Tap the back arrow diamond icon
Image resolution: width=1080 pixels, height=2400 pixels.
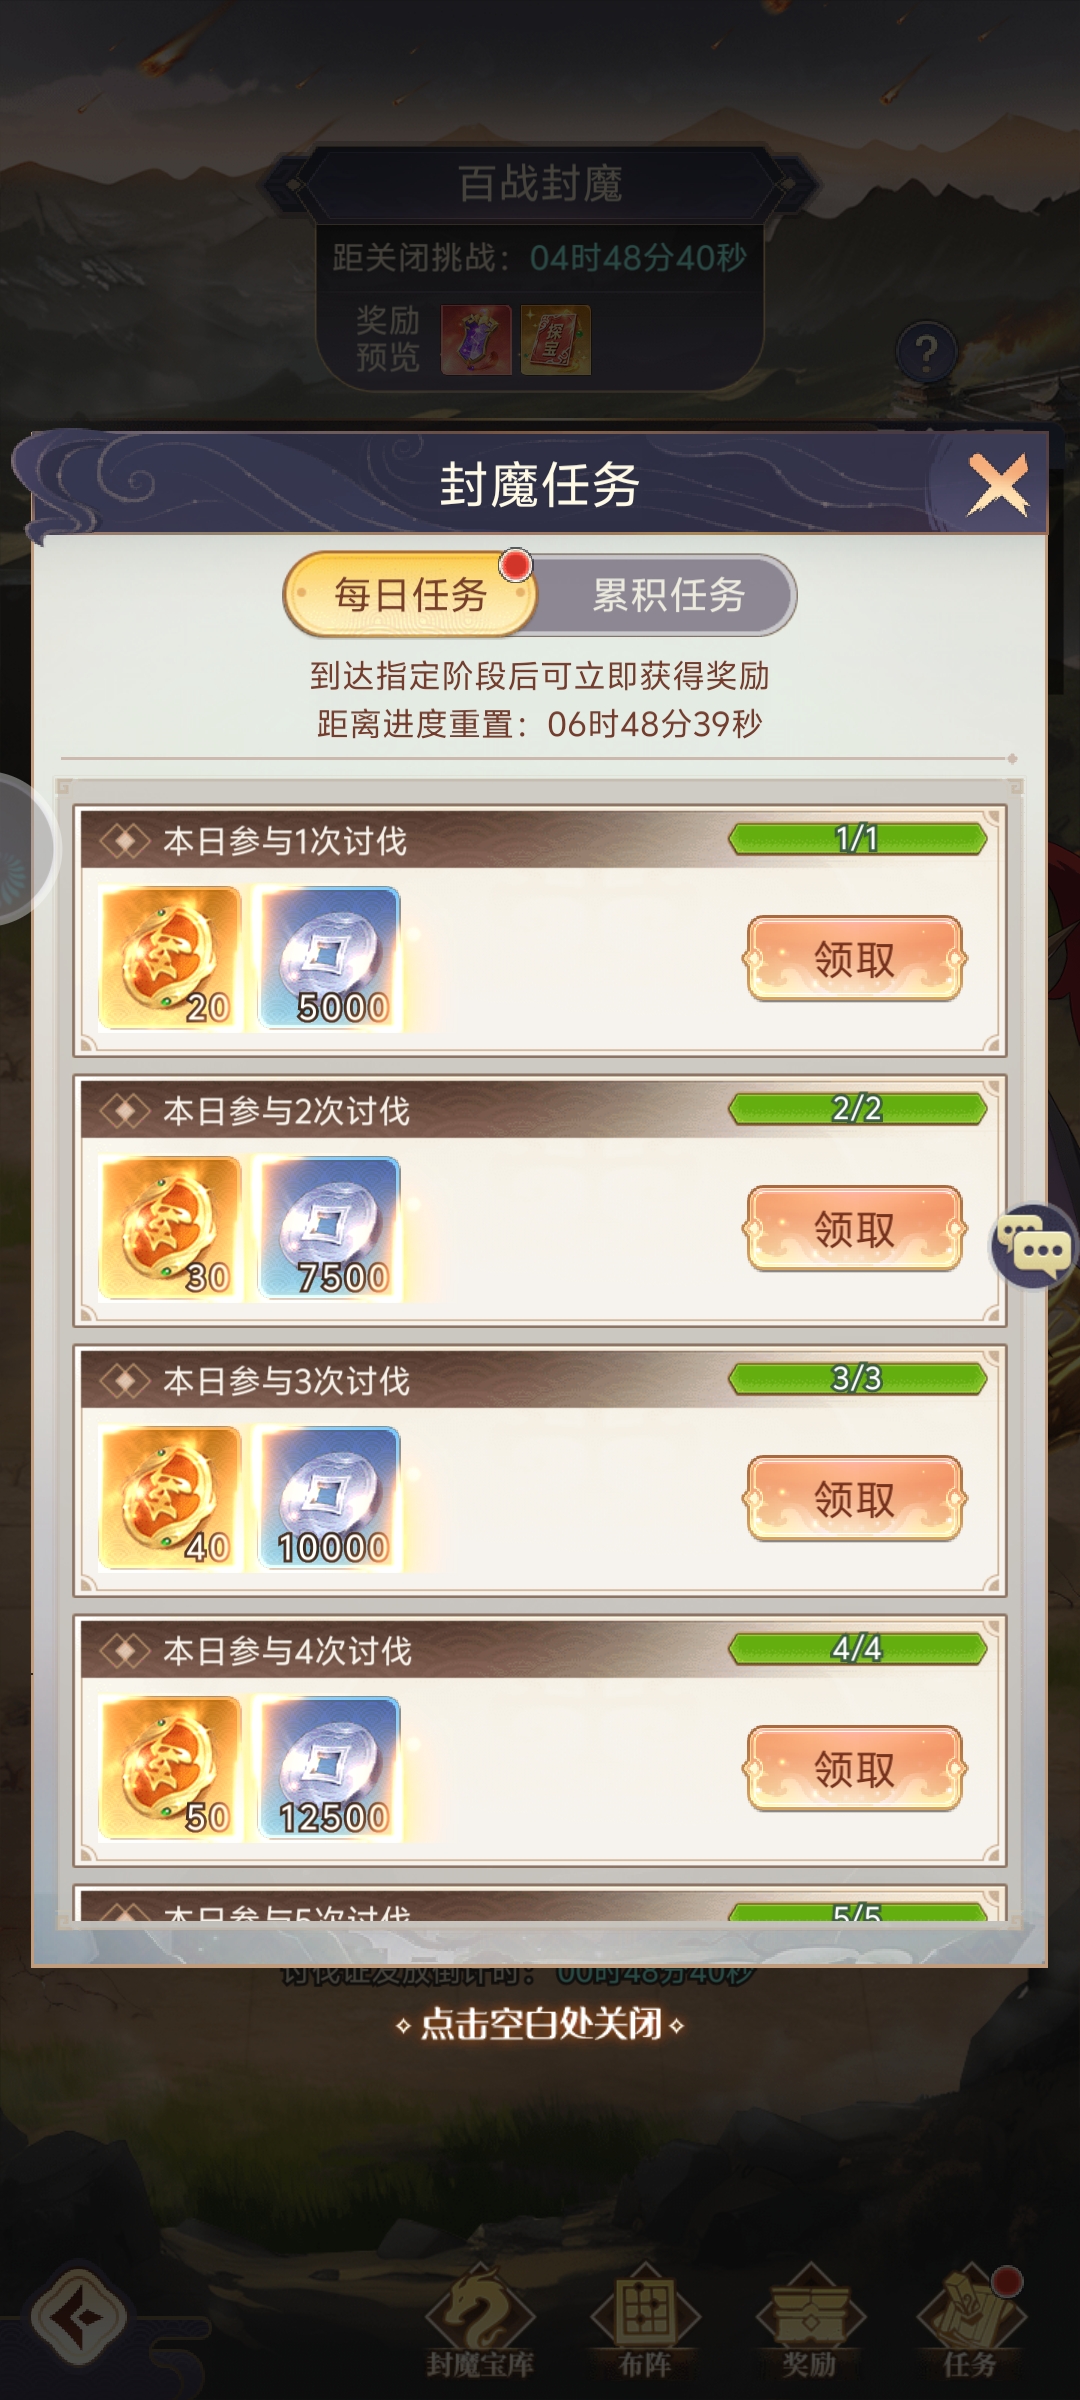tap(79, 2317)
